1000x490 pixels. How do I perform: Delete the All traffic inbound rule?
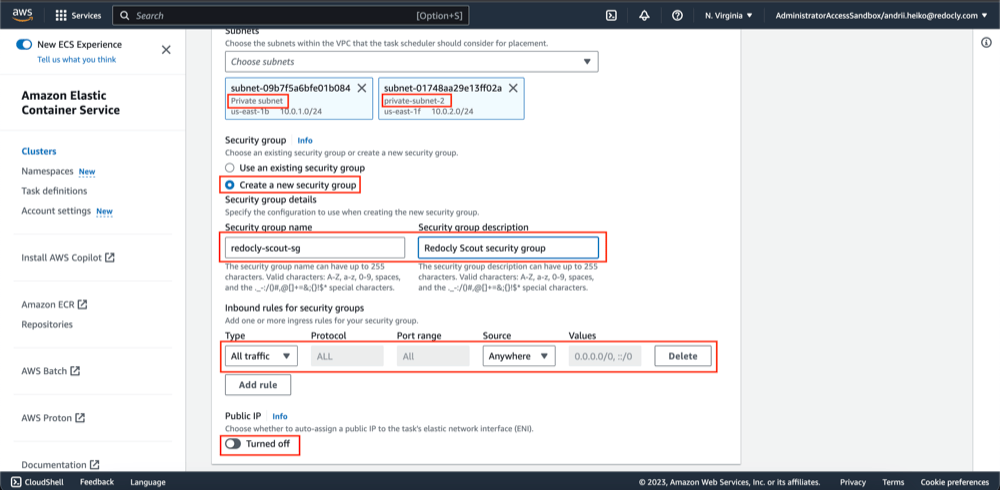click(683, 356)
